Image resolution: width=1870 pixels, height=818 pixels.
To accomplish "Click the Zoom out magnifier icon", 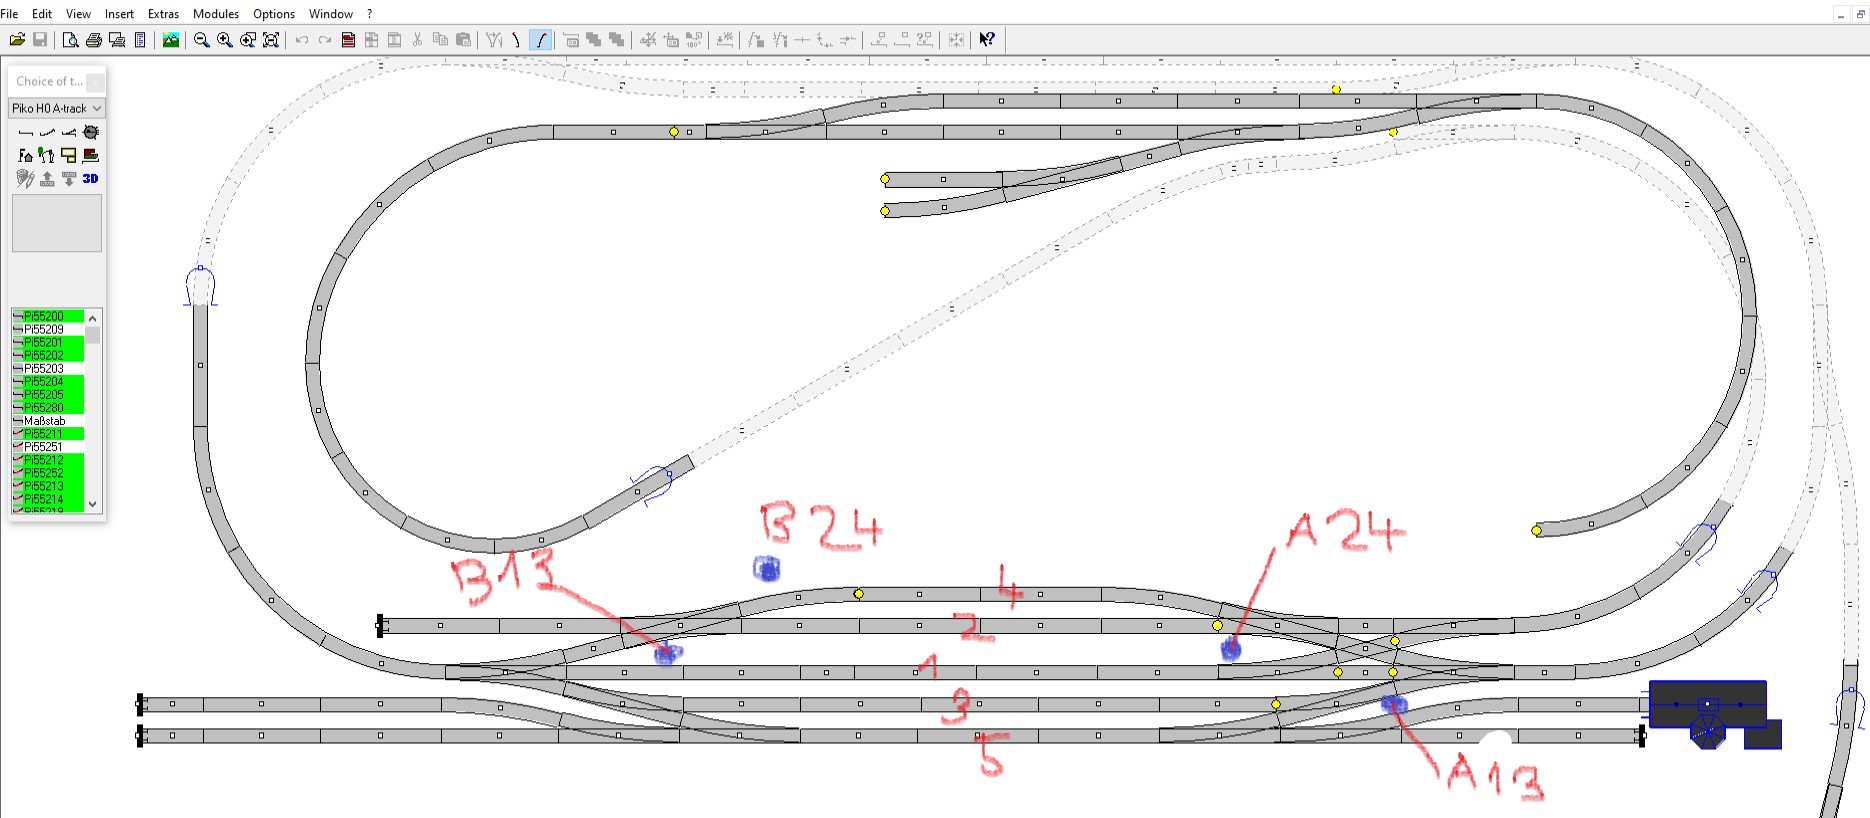I will [x=201, y=40].
